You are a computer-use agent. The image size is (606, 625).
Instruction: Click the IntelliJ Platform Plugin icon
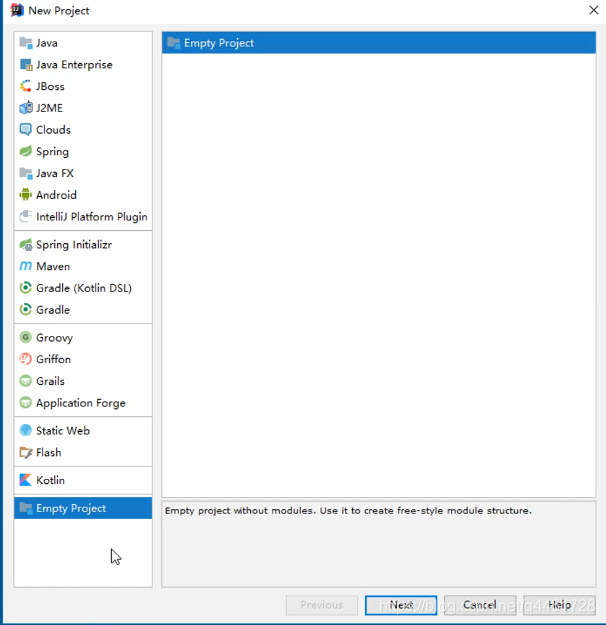coord(26,216)
